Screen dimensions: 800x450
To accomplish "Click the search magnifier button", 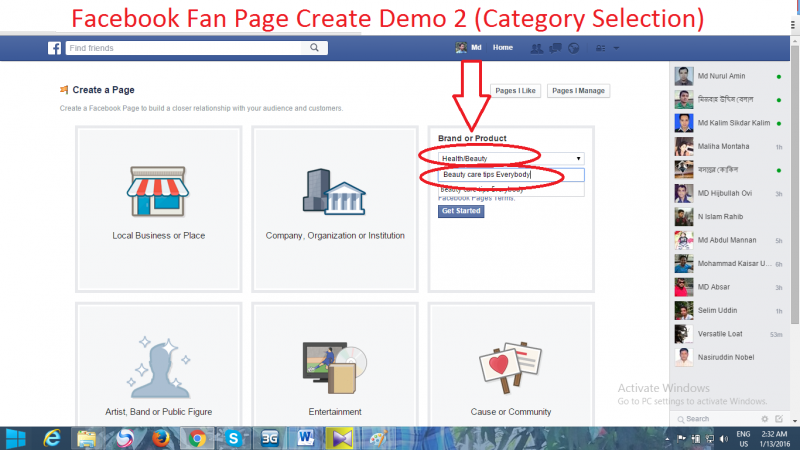I will coord(314,47).
